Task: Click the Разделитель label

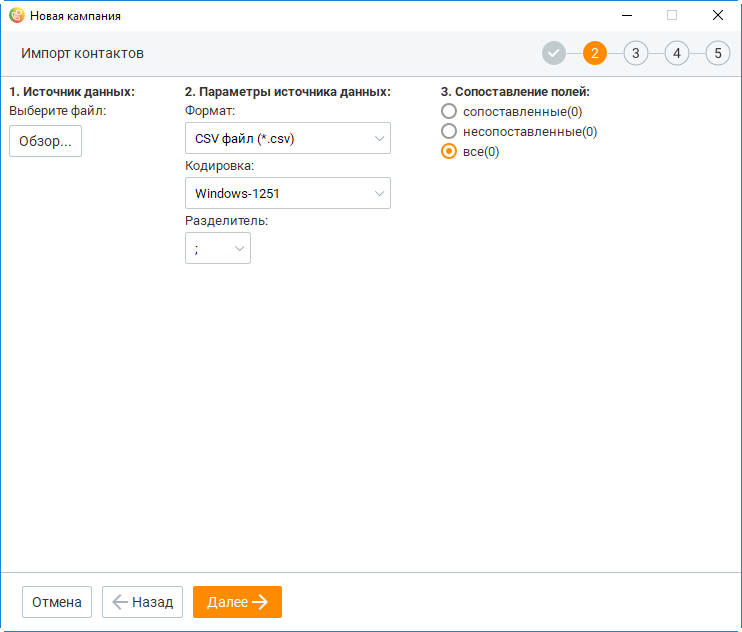Action: [227, 220]
